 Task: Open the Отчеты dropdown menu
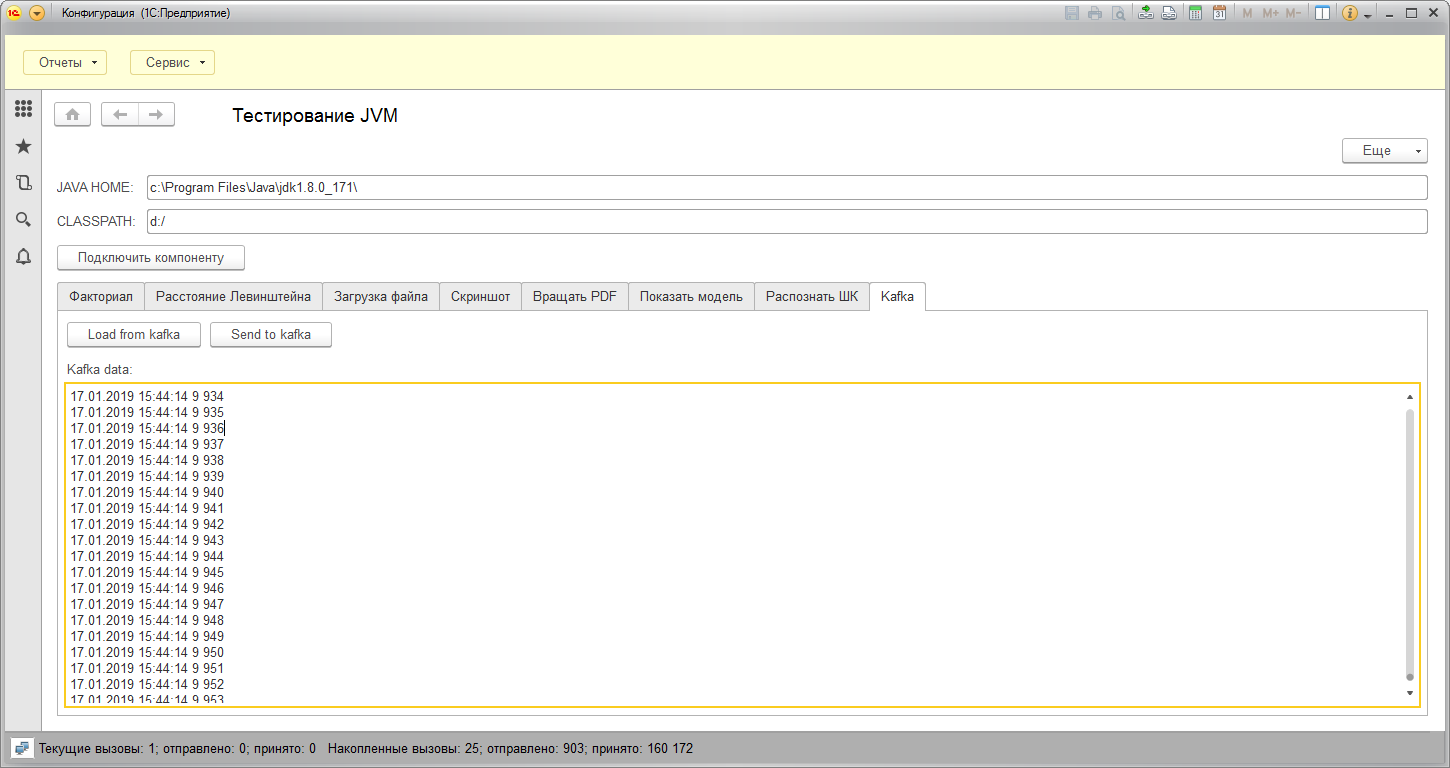(x=65, y=62)
